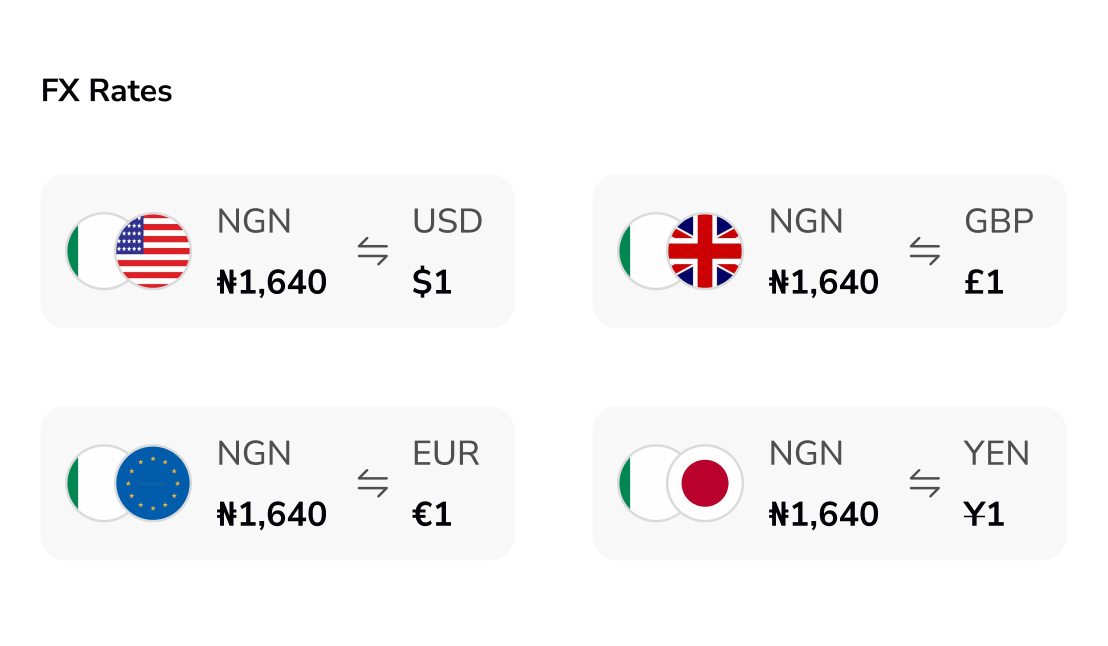Swap currencies in the NGN to GBP card
1108x646 pixels.
tap(925, 251)
